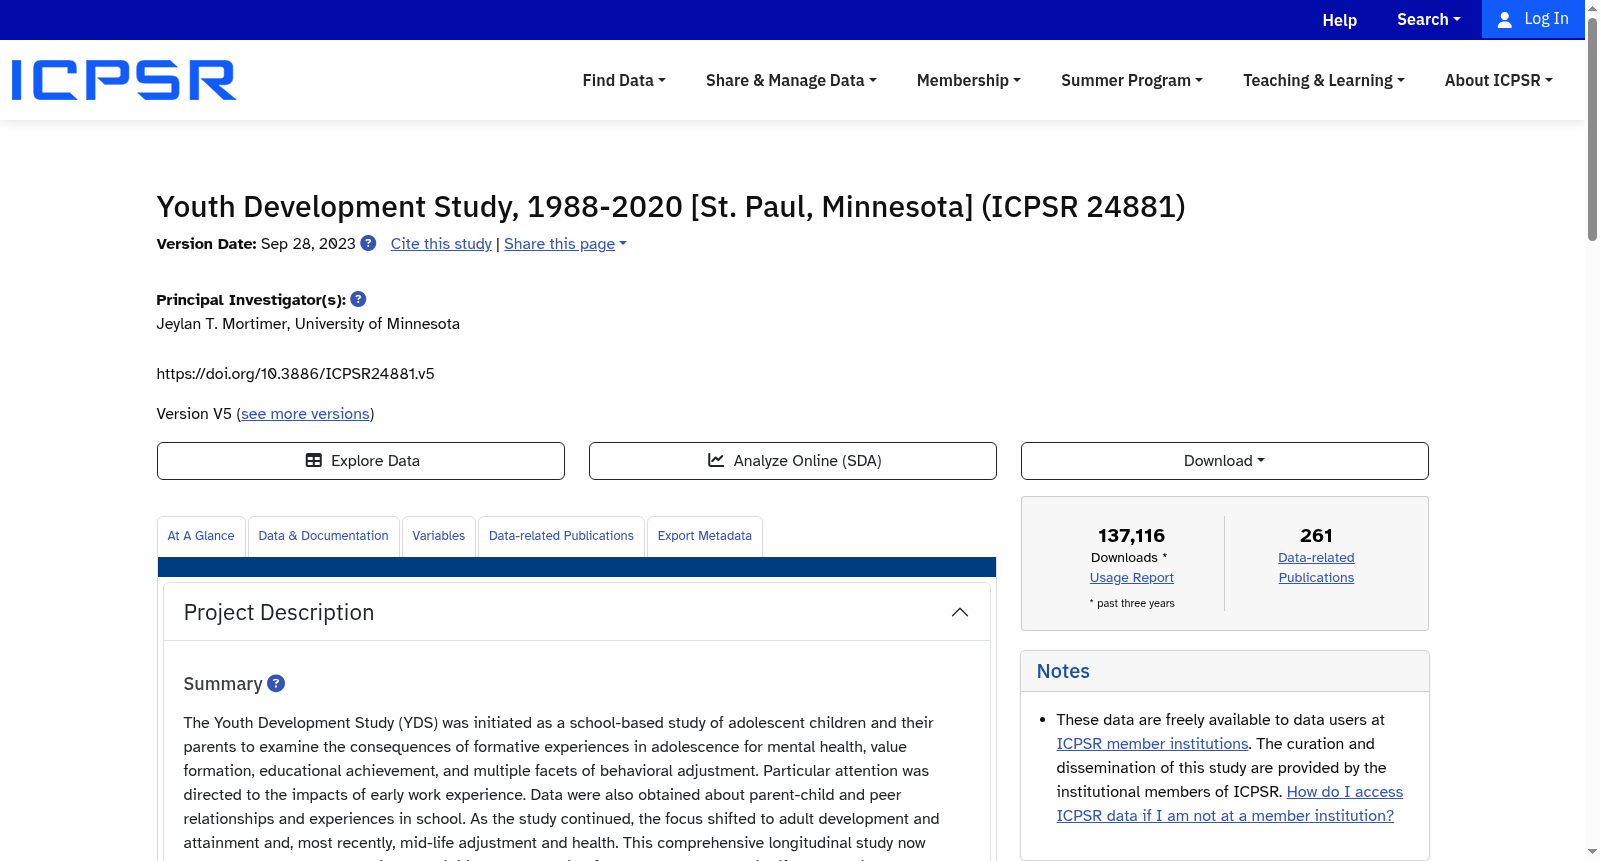1600x861 pixels.
Task: Open the Download dropdown button
Action: coord(1225,461)
